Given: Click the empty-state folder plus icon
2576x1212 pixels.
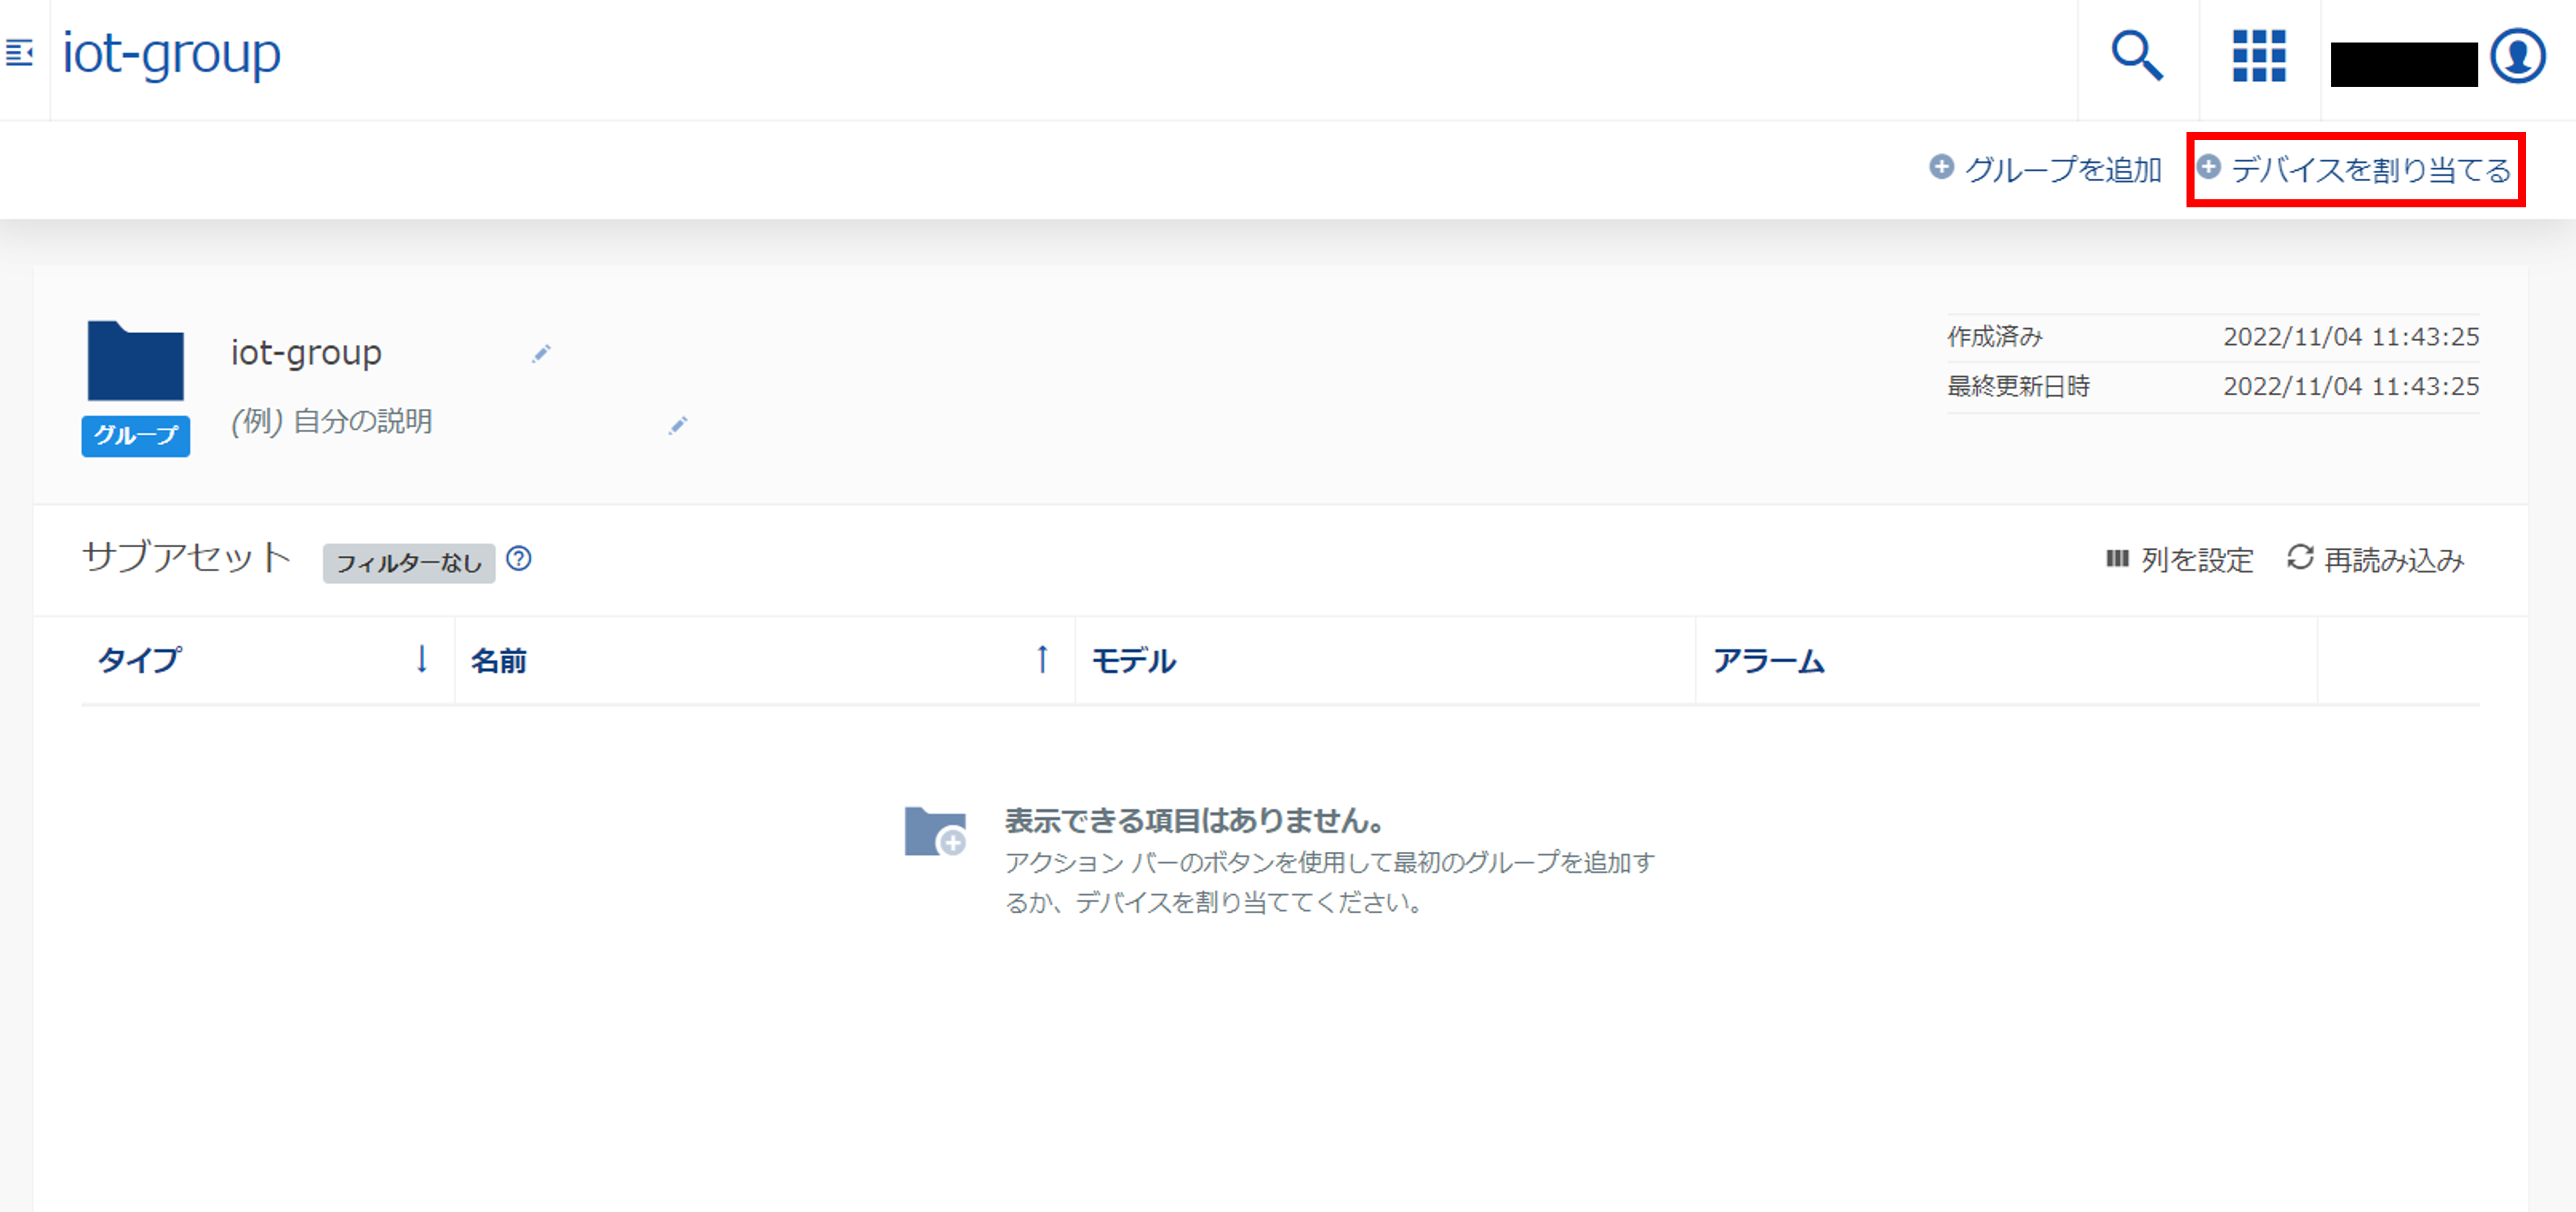Looking at the screenshot, I should (x=935, y=832).
